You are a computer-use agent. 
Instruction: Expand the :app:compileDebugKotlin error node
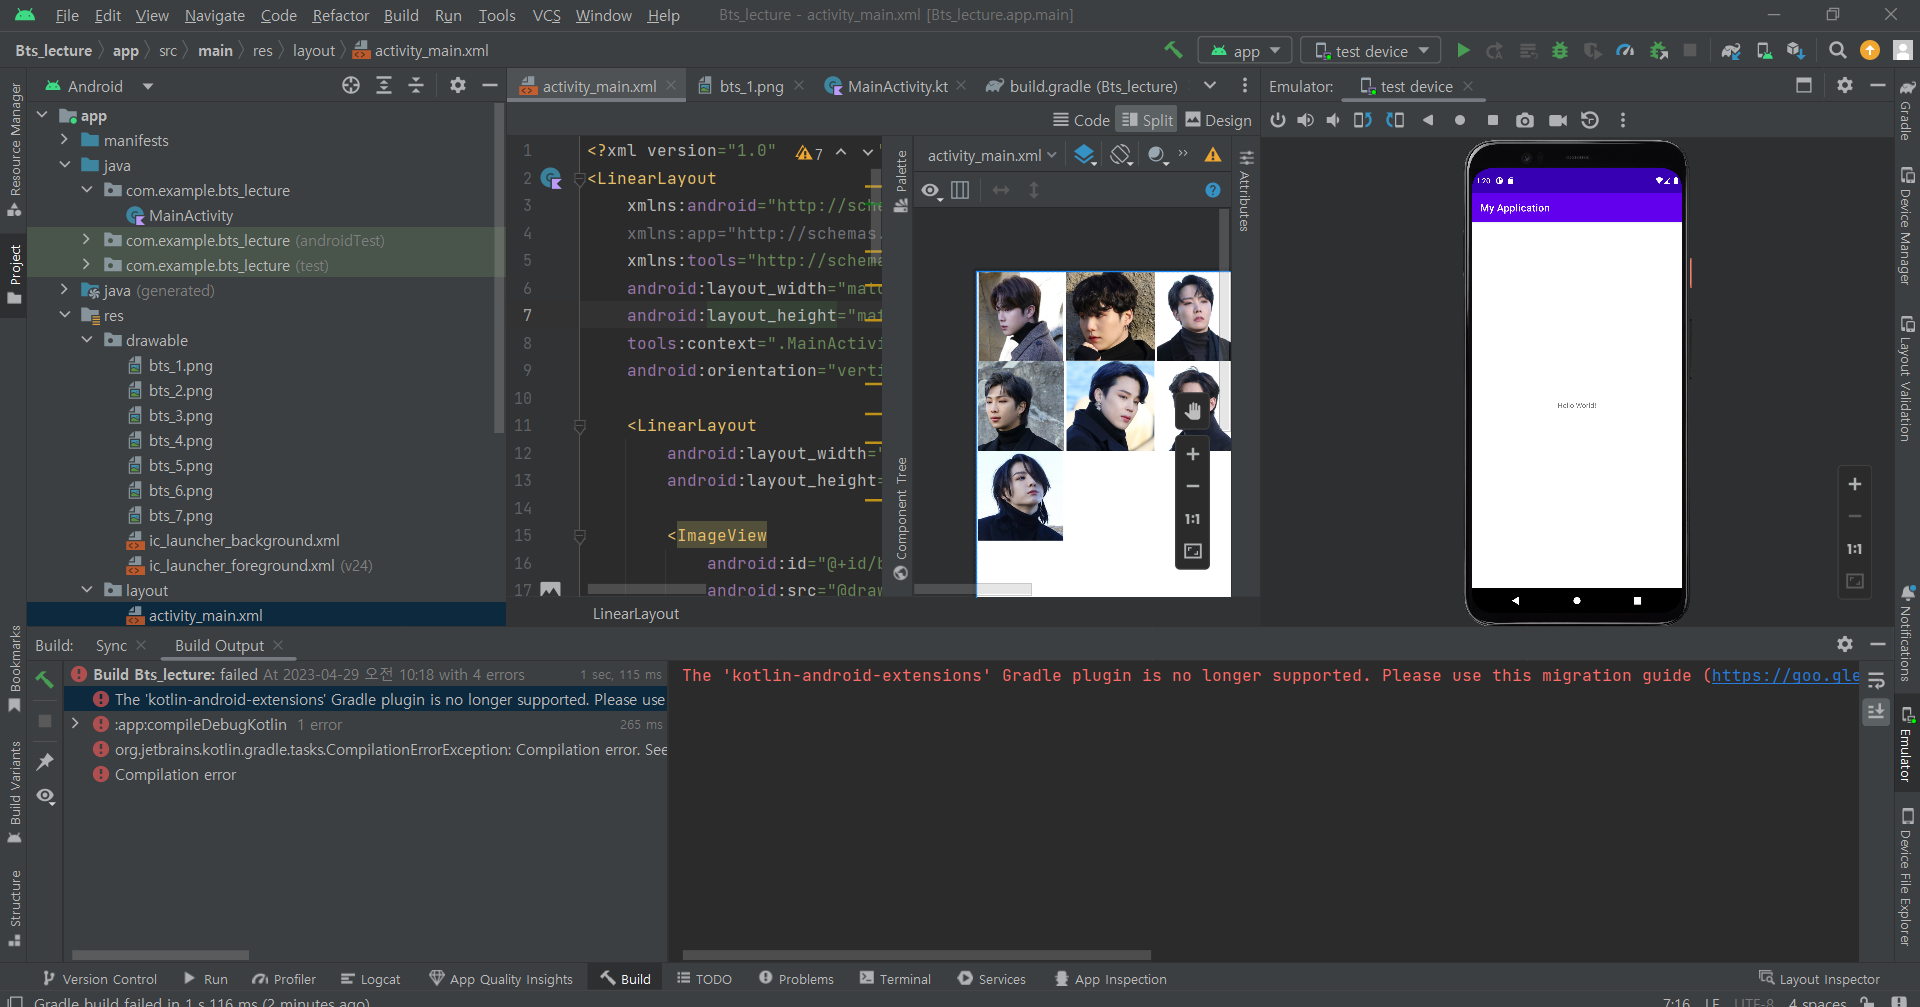coord(75,724)
